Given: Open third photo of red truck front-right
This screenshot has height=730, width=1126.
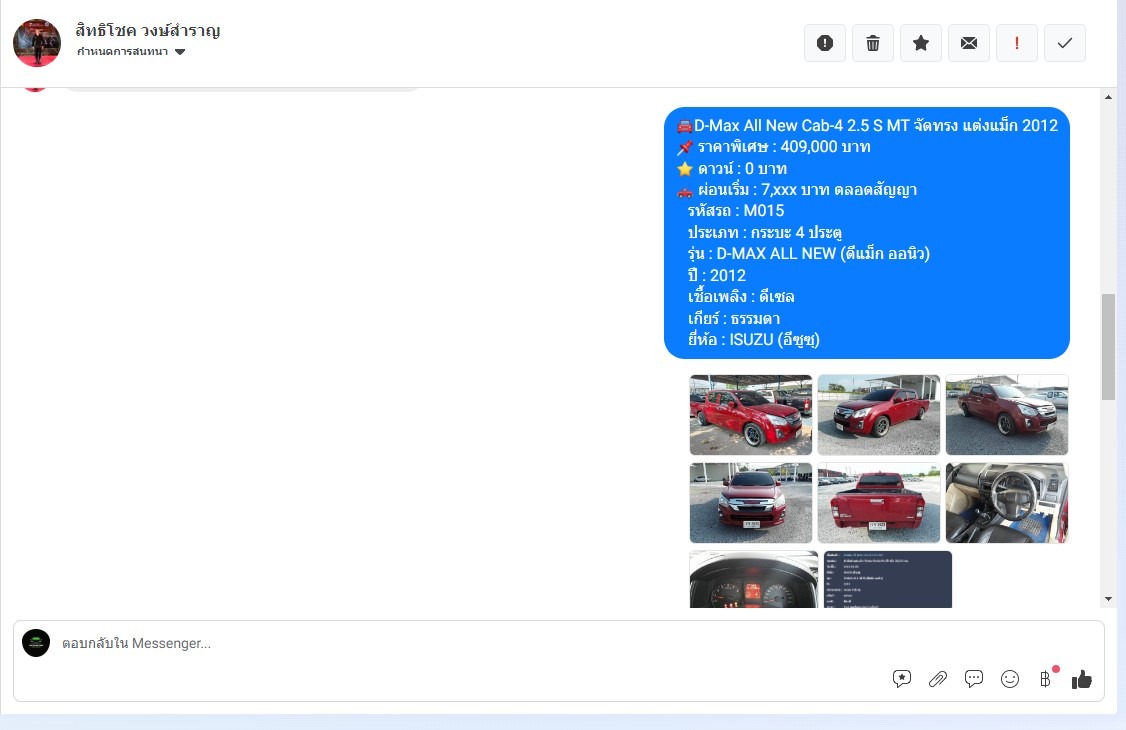Looking at the screenshot, I should click(1007, 415).
